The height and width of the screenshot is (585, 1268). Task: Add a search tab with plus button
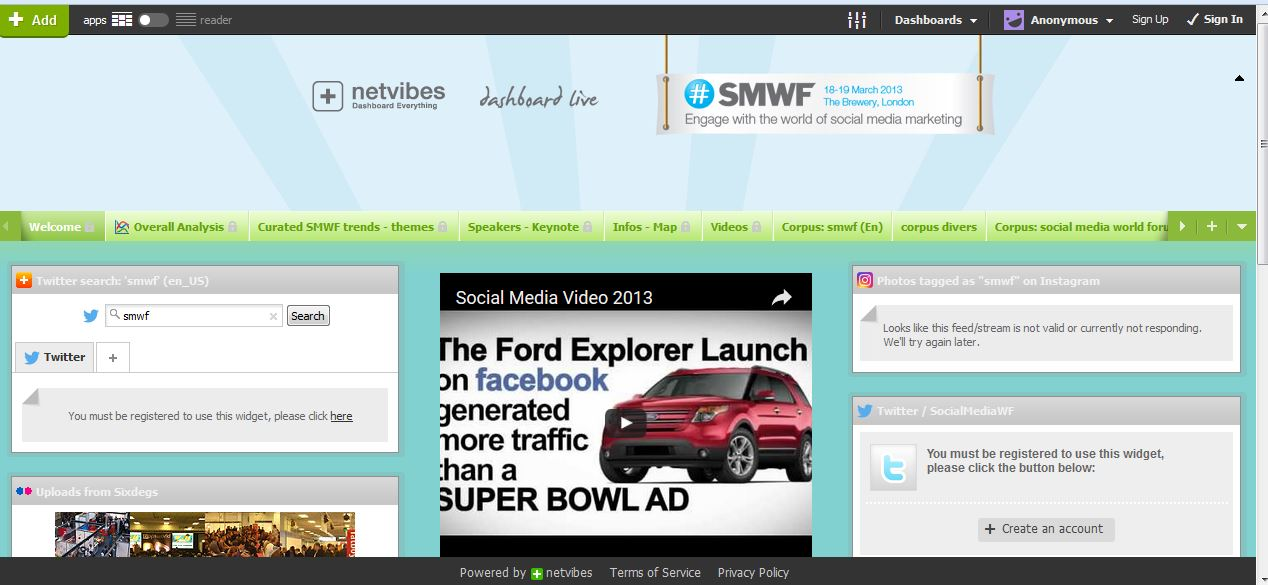113,357
